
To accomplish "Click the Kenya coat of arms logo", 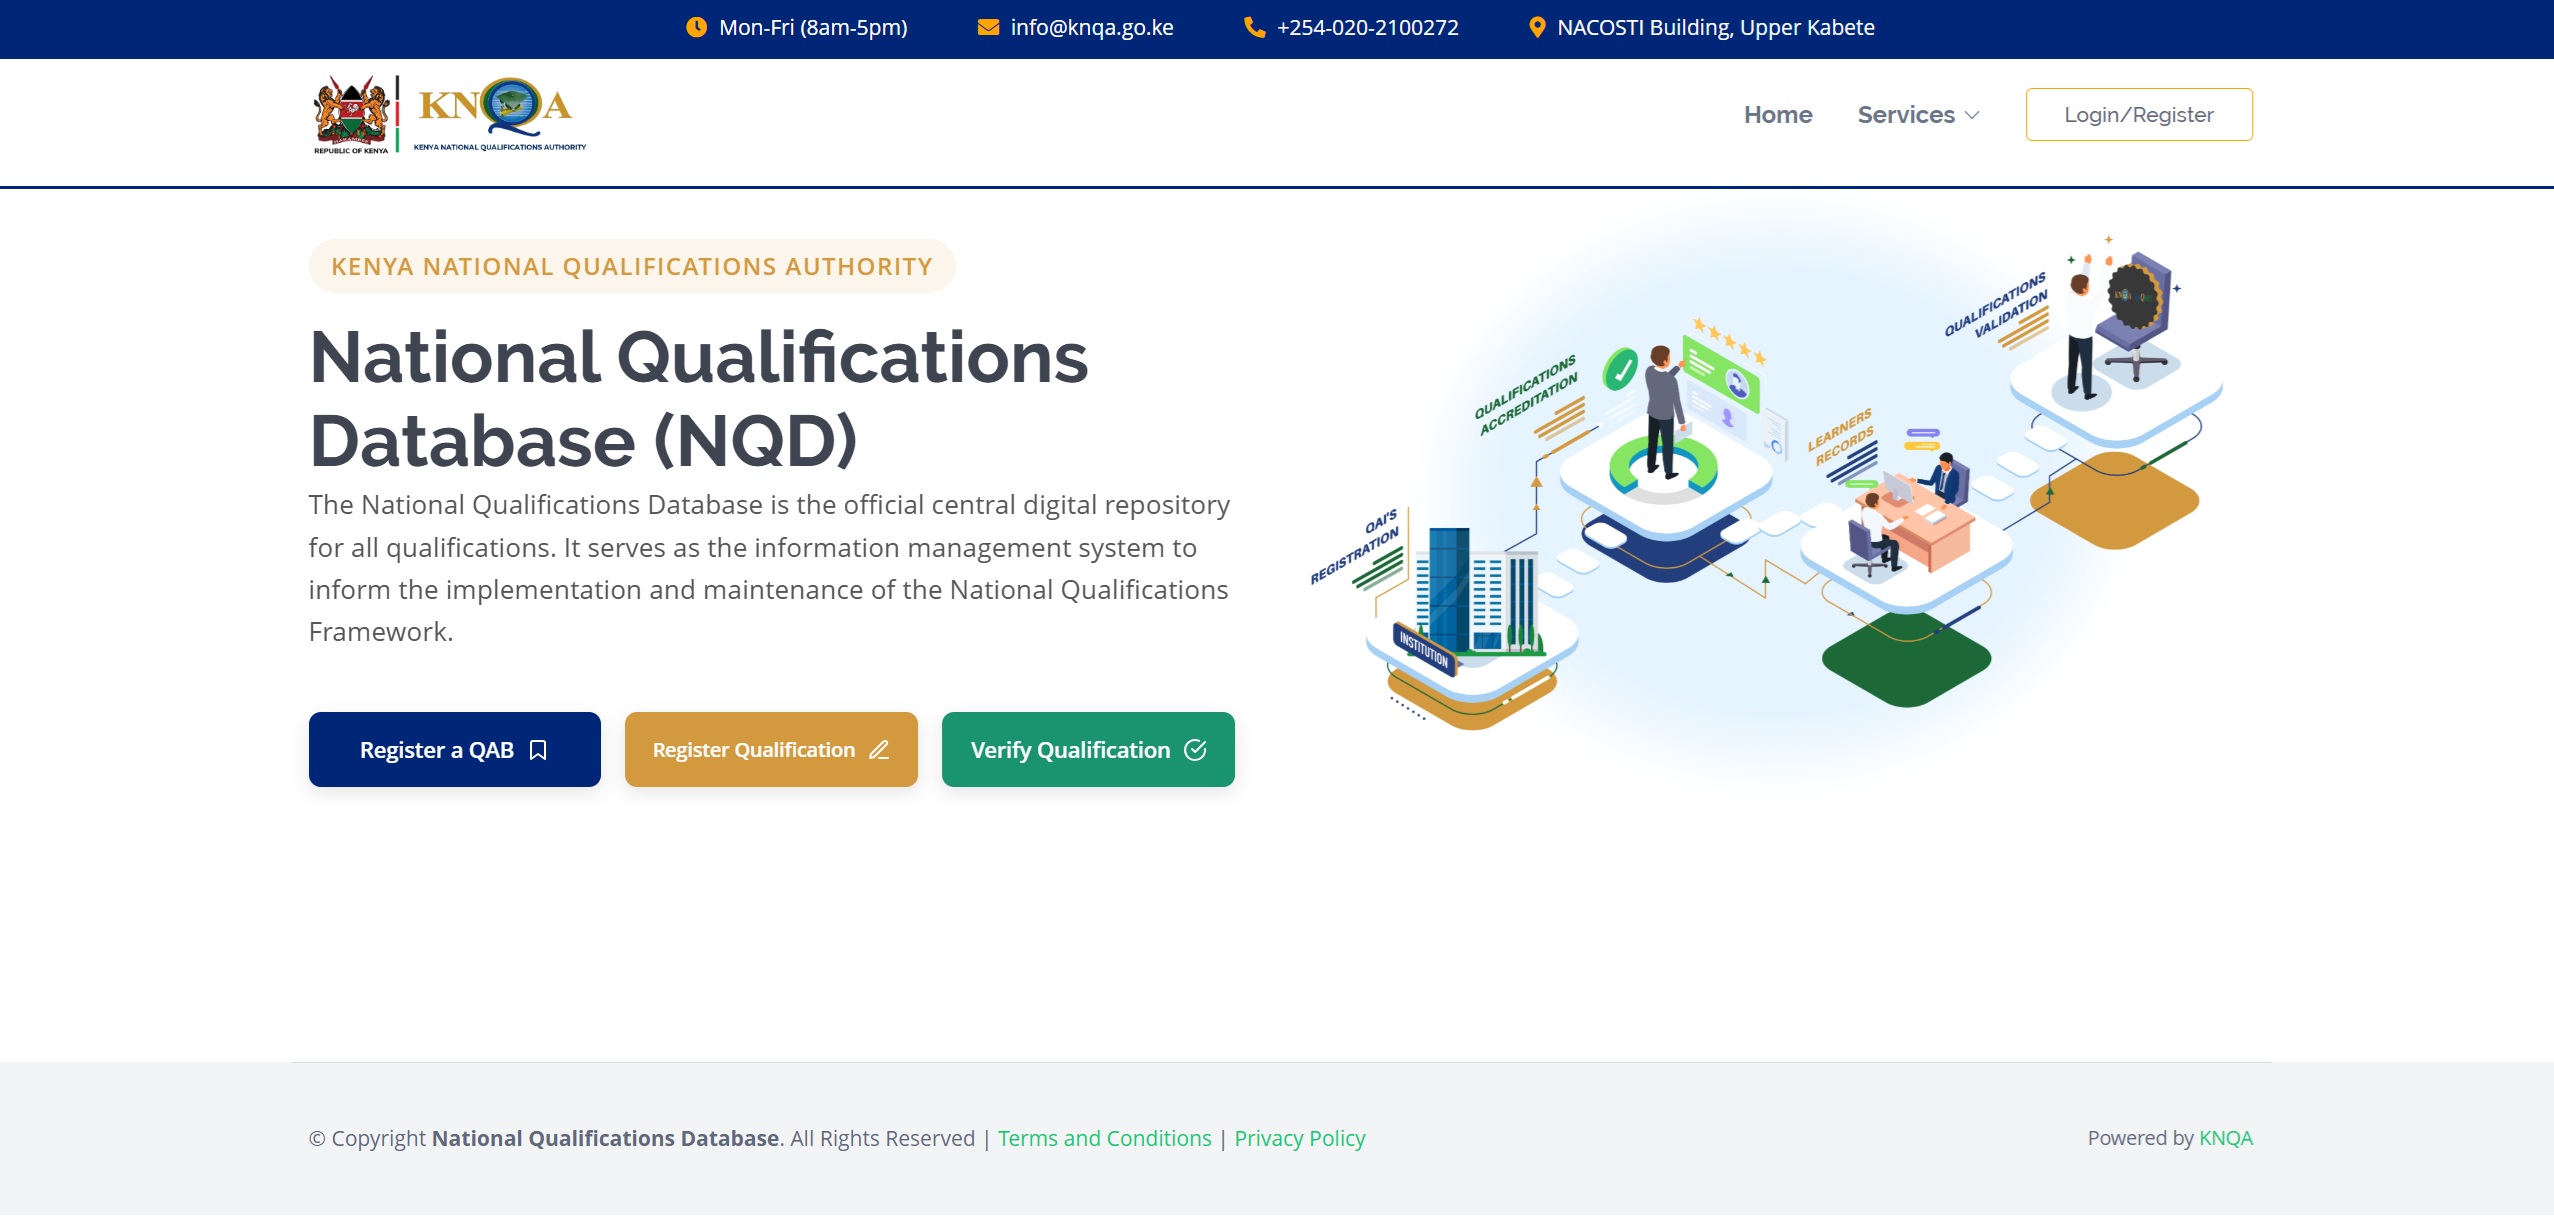I will (351, 114).
